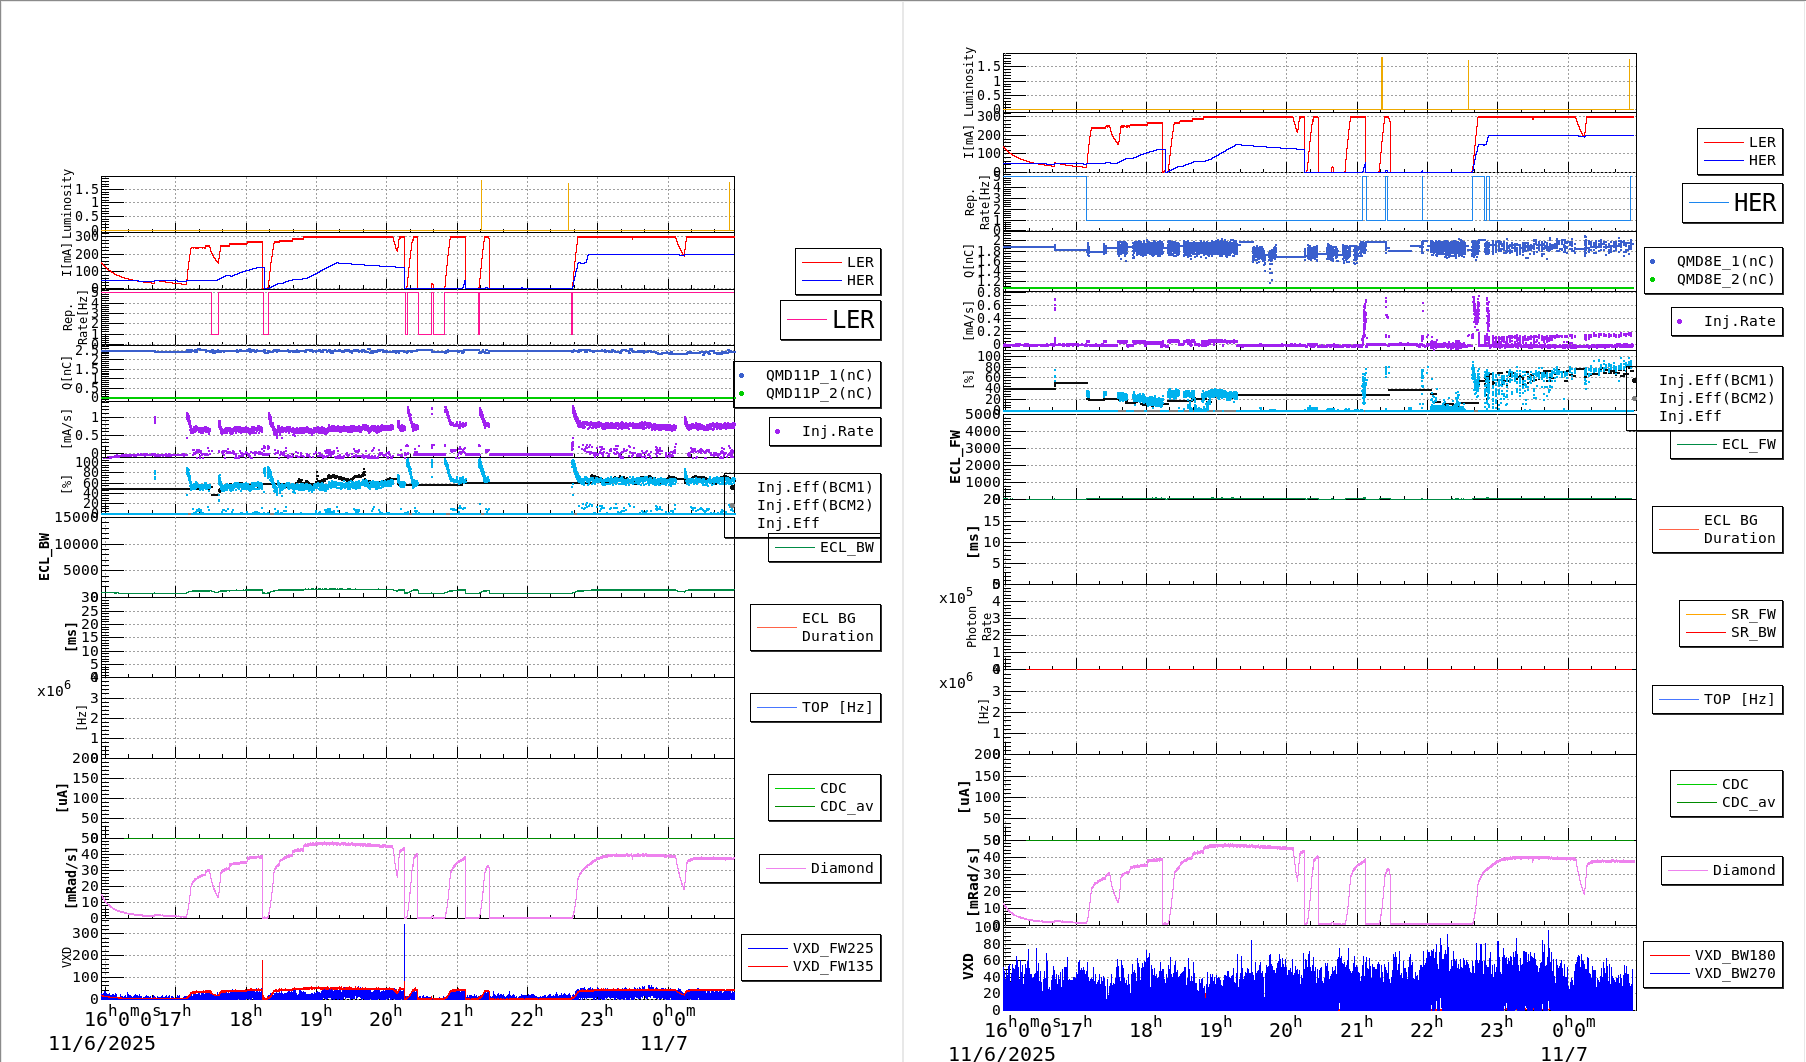Screen dimensions: 1806x1062
Task: Click the VXD_FW135 red legend label
Action: click(834, 967)
